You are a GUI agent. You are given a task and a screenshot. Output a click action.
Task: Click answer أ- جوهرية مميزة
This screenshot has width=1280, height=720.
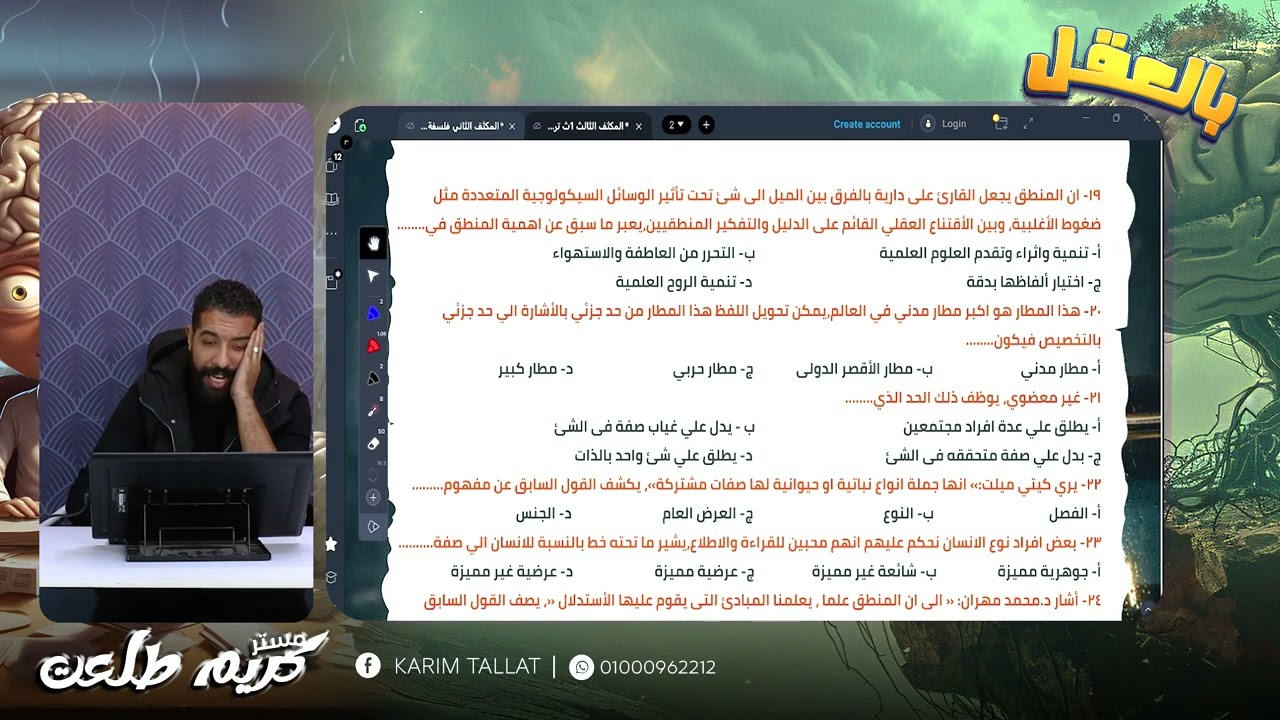[1049, 572]
